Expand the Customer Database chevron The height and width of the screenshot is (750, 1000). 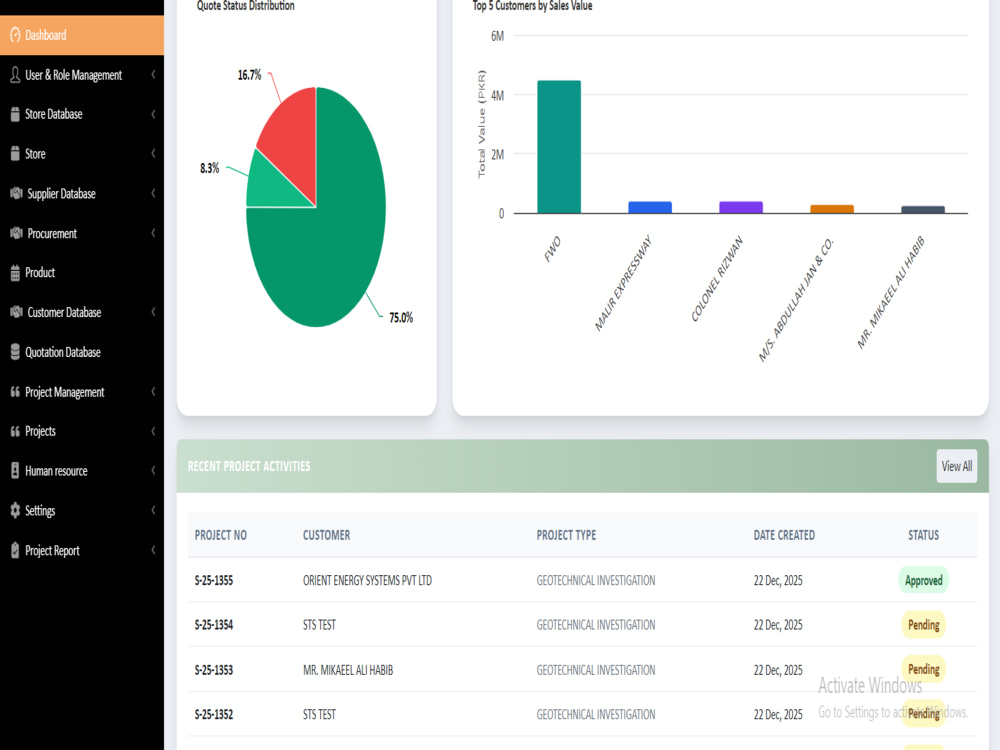153,312
